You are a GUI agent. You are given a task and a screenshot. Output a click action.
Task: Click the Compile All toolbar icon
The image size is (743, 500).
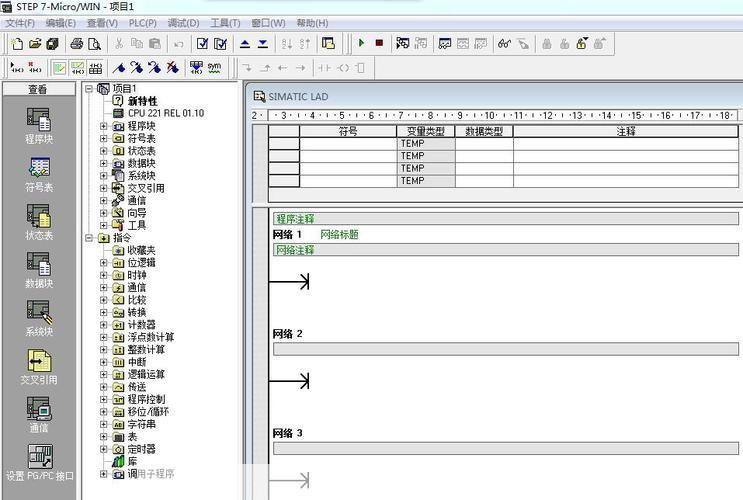click(x=220, y=44)
